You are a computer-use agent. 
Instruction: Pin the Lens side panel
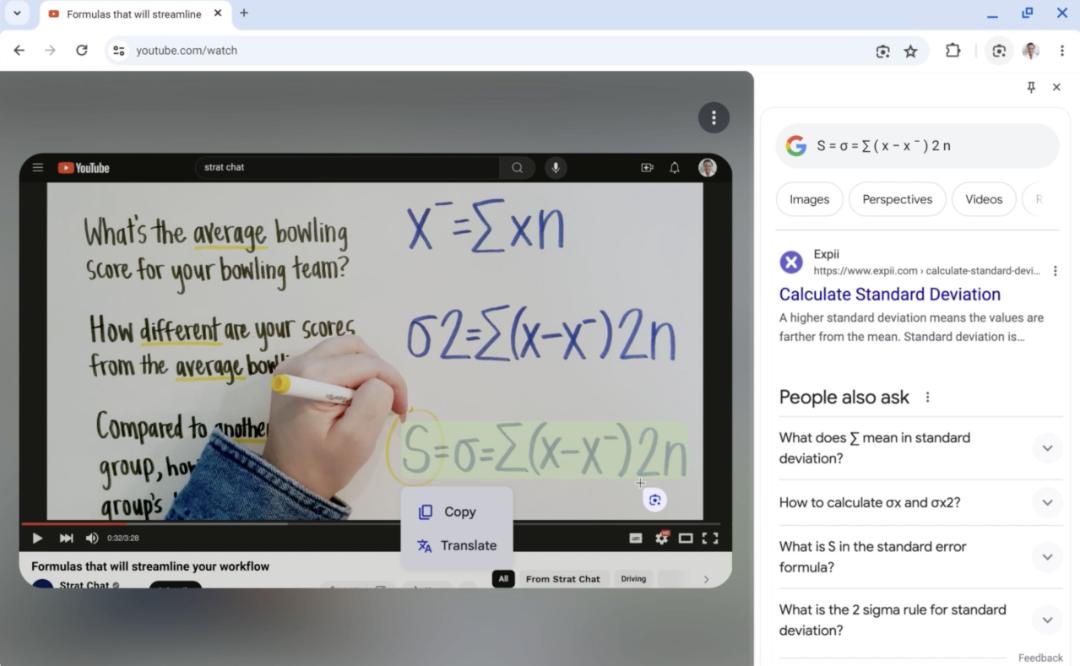tap(1031, 87)
